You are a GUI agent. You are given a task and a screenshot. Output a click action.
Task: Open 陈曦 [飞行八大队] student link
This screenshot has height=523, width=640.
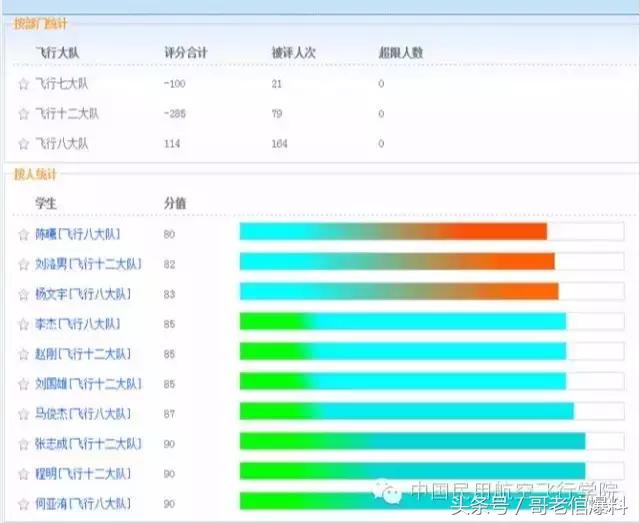pos(78,234)
